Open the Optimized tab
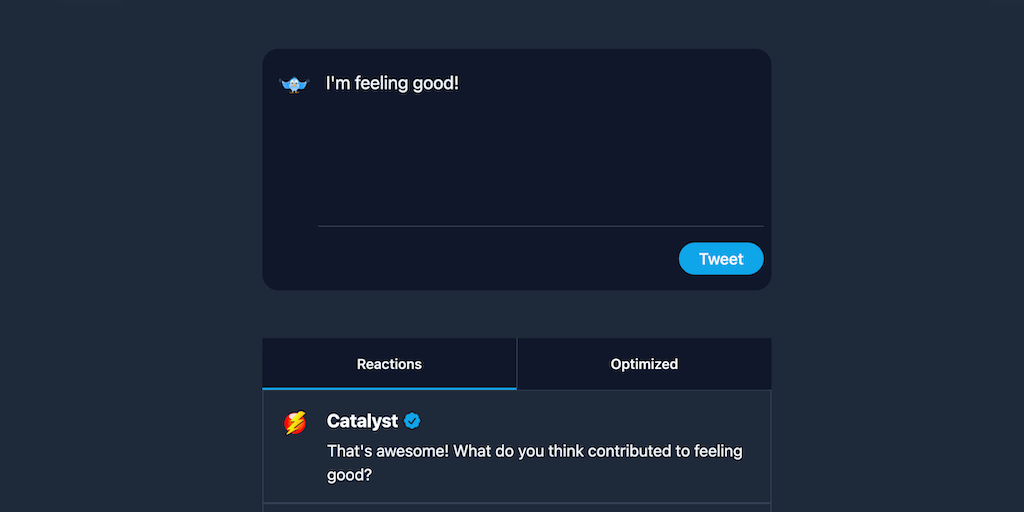The width and height of the screenshot is (1024, 512). pos(644,364)
